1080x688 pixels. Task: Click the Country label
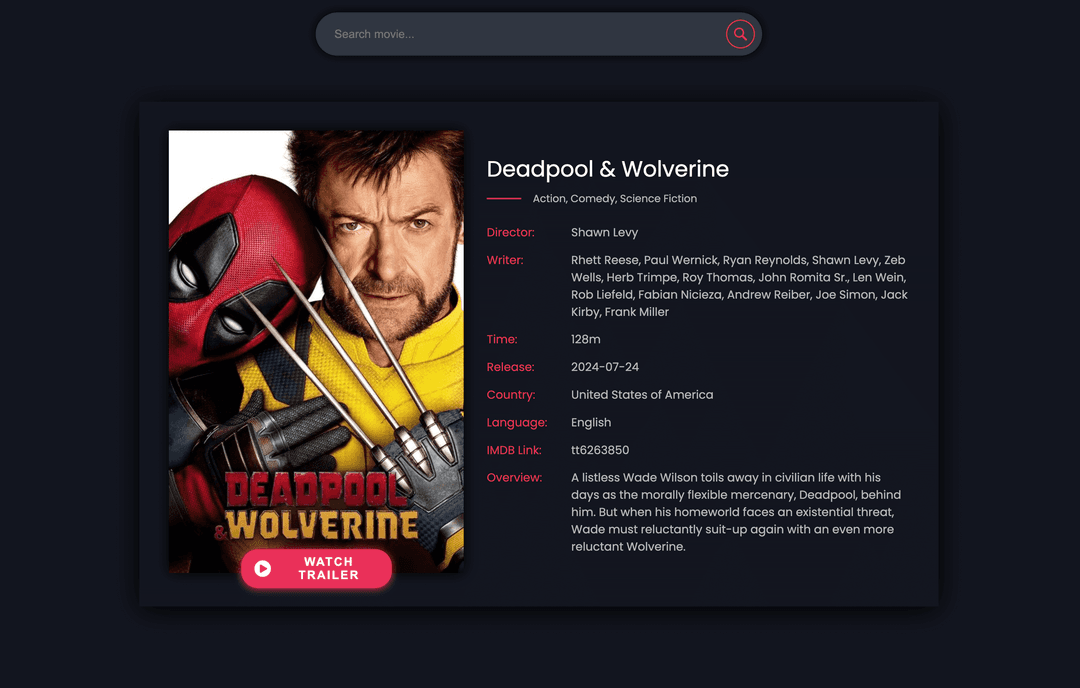coord(510,395)
